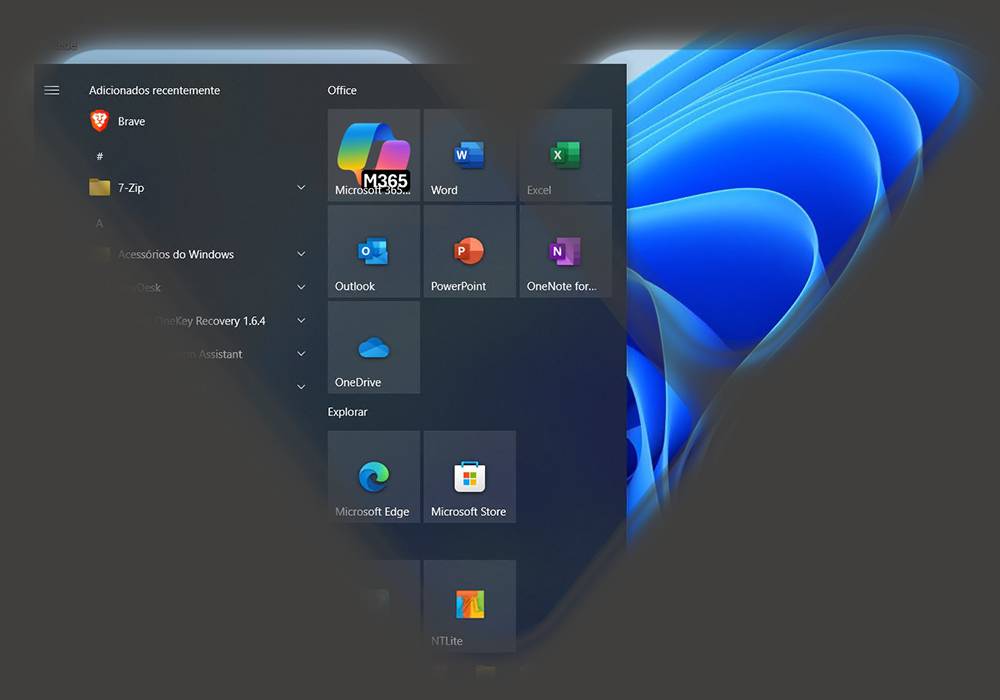Open the Microsoft Store tile
Viewport: 1000px width, 700px height.
[469, 477]
